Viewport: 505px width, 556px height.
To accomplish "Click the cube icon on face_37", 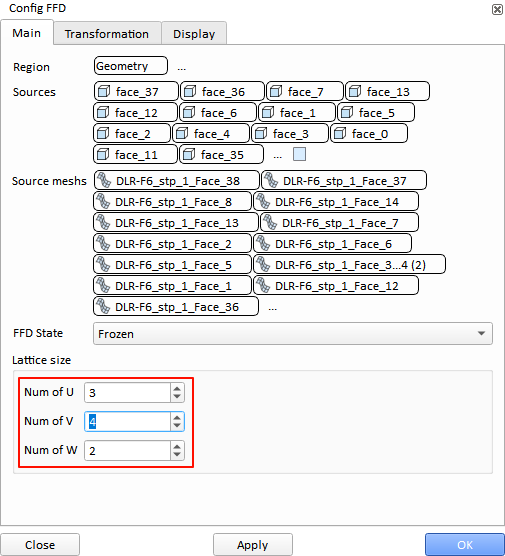I will click(x=104, y=92).
